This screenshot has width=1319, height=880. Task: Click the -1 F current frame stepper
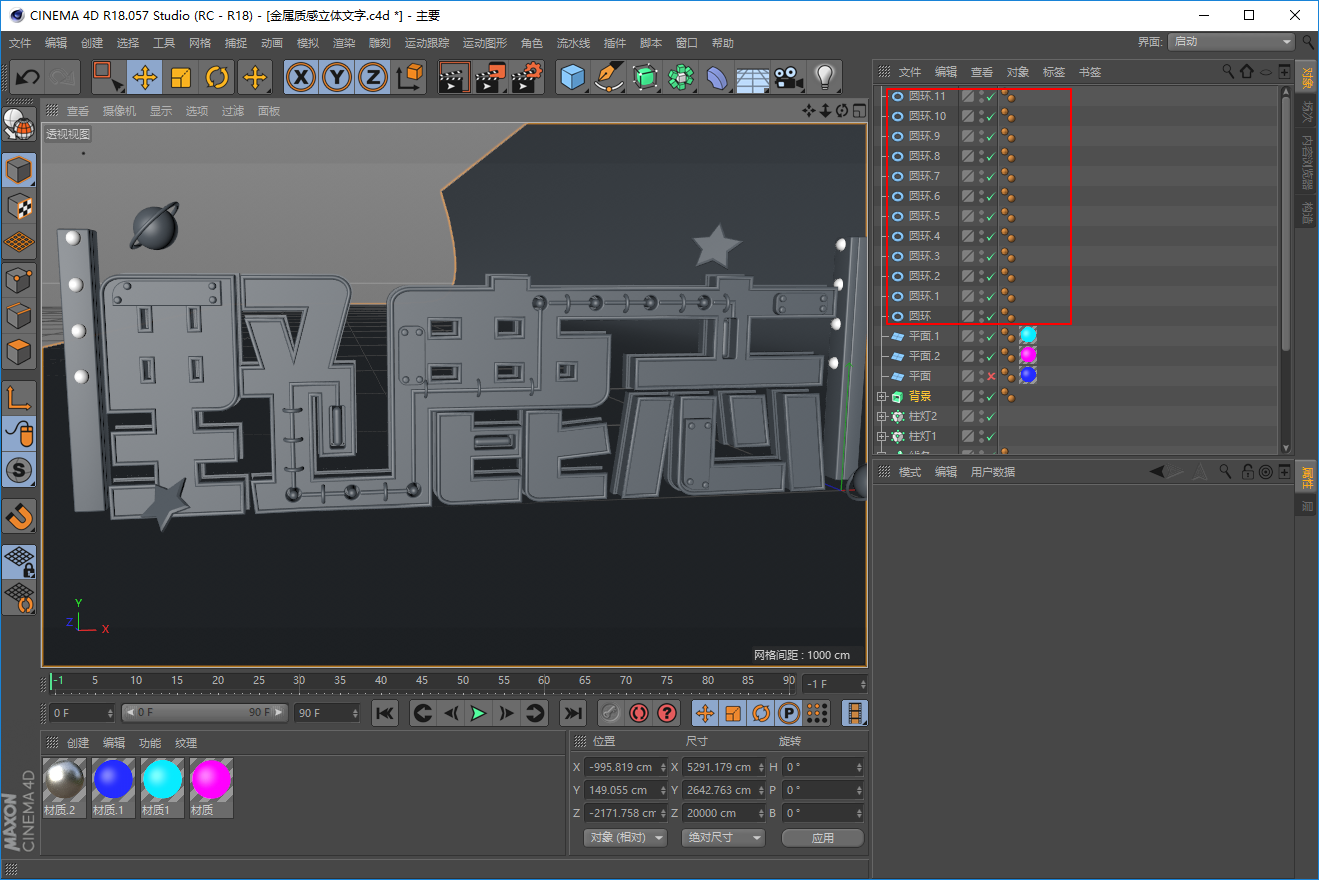[x=862, y=684]
